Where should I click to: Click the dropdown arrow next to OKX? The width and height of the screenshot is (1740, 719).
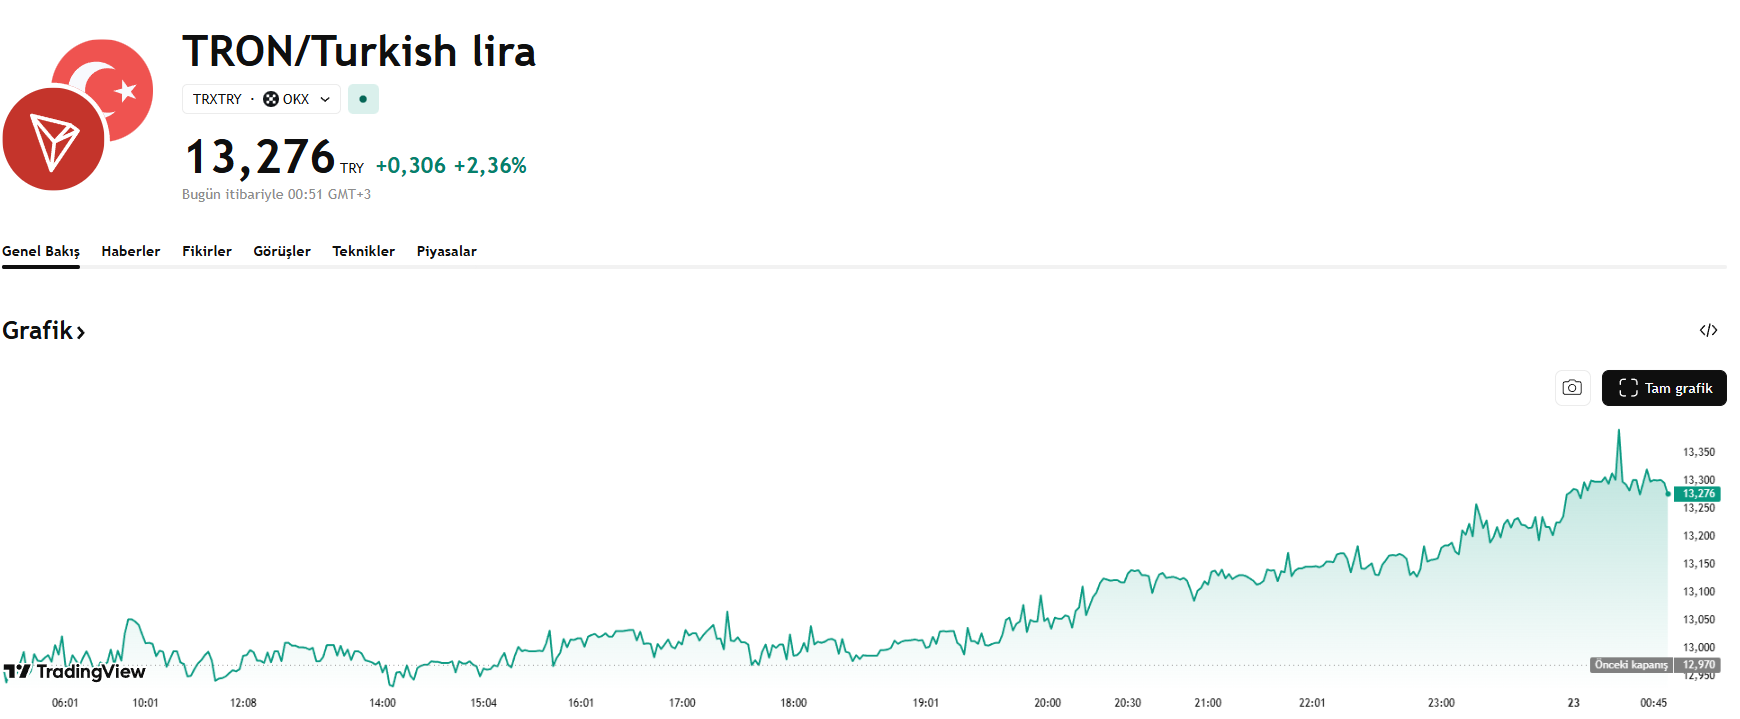[x=325, y=99]
